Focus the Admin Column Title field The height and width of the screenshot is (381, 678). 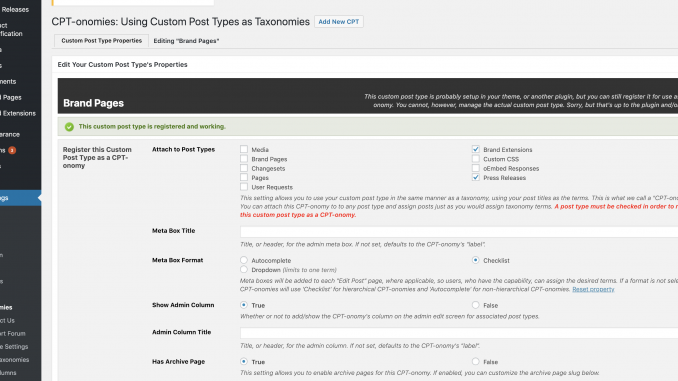tap(459, 333)
